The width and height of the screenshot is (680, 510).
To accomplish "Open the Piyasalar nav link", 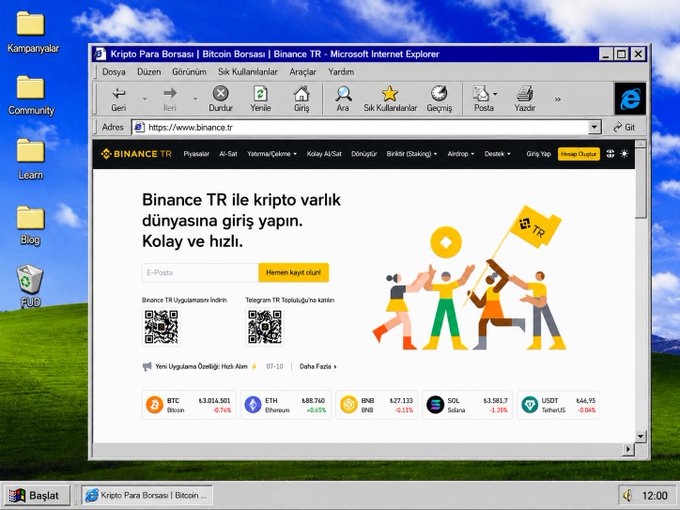I will pos(196,154).
